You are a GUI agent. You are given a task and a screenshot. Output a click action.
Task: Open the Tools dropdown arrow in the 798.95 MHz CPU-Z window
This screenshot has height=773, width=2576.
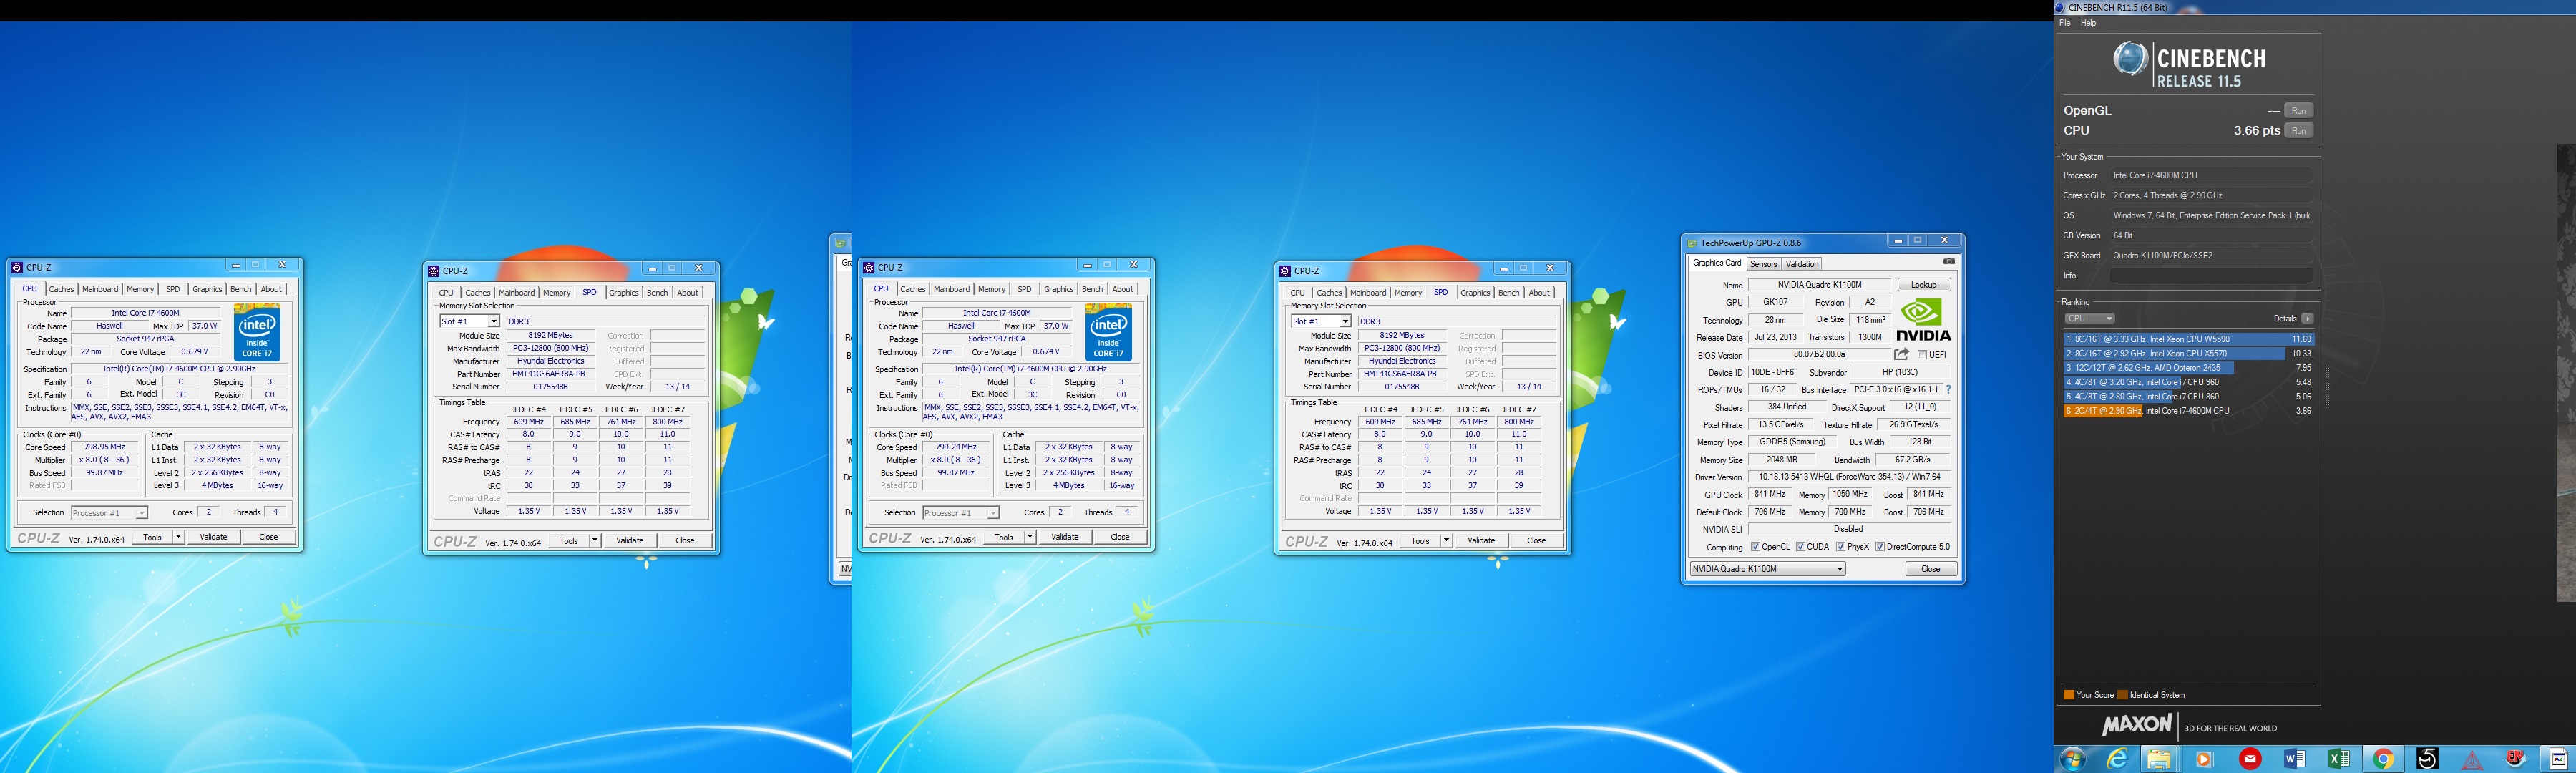[x=178, y=537]
